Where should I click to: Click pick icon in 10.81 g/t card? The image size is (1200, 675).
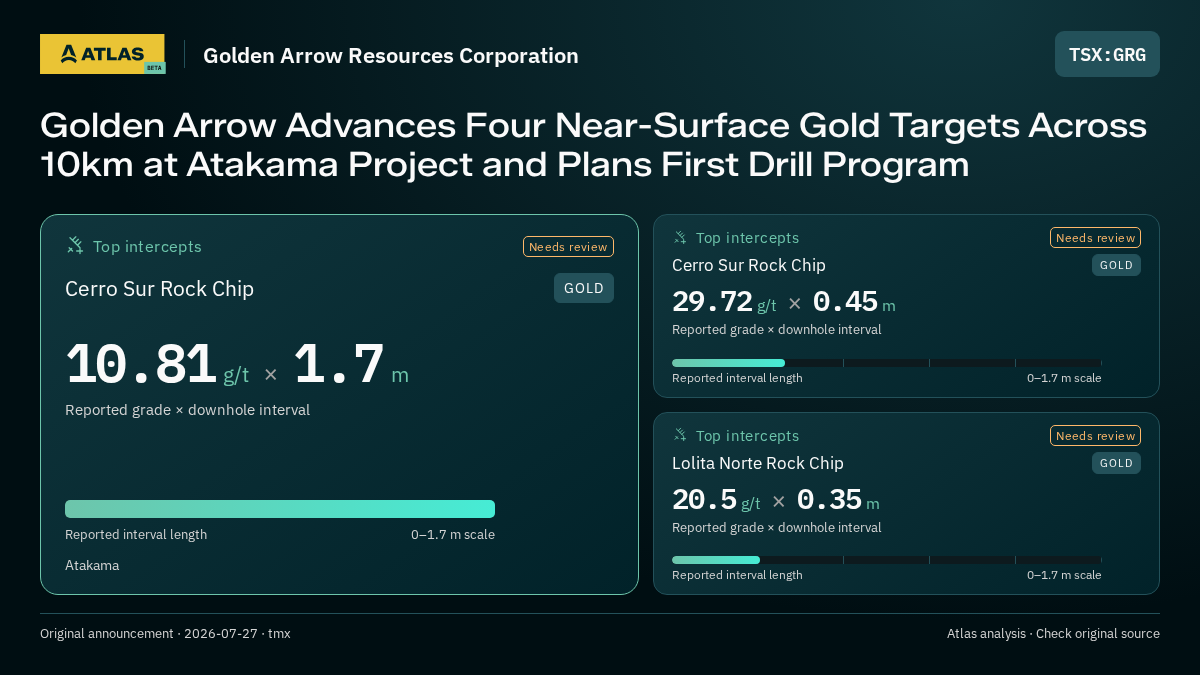(75, 246)
